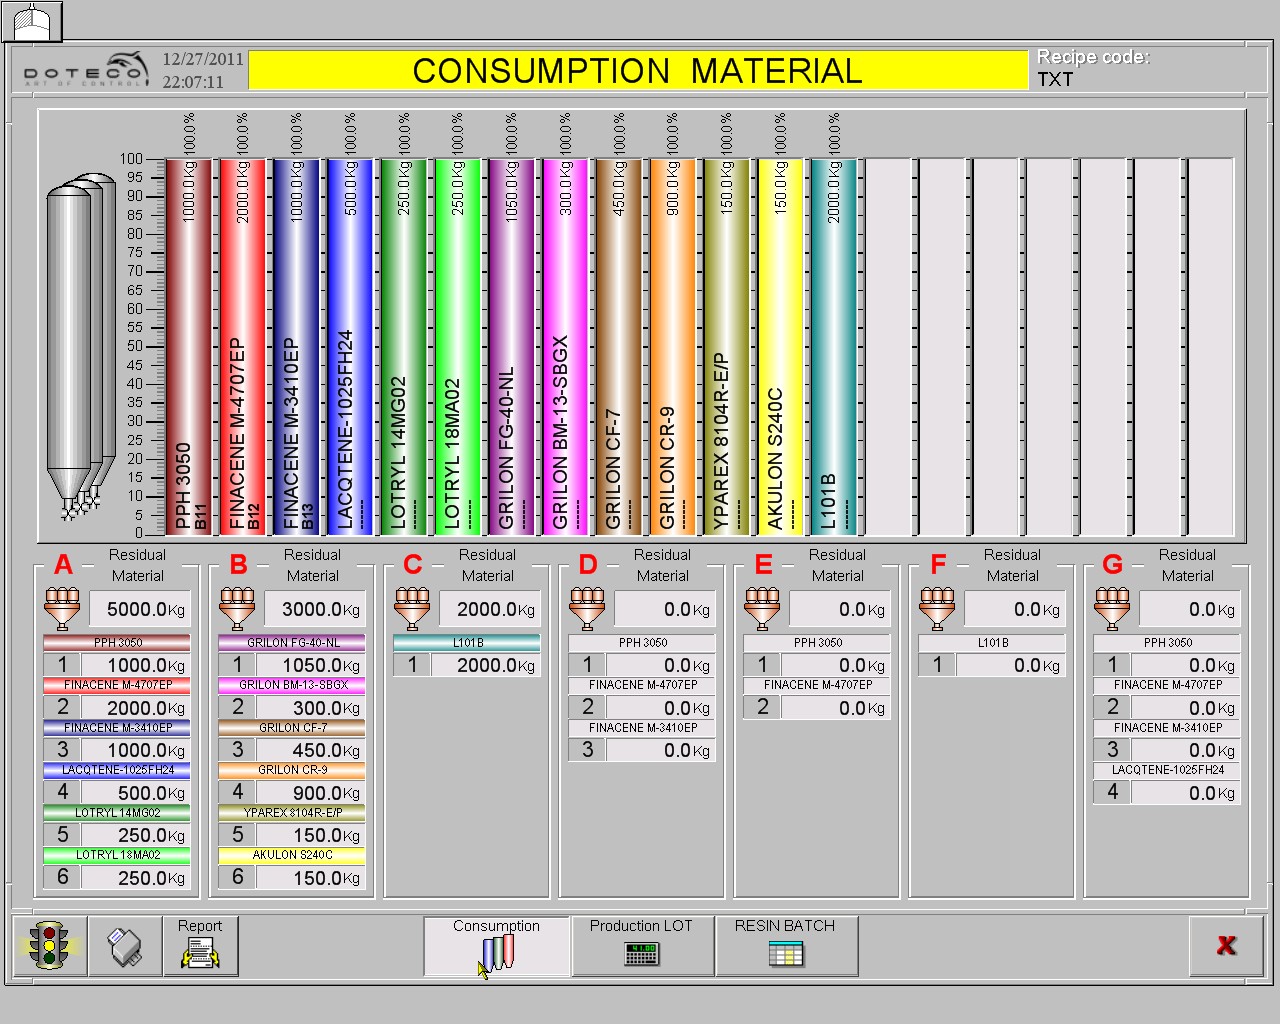This screenshot has height=1024, width=1280.
Task: Select the PPH 3050 red-brown bar
Action: [189, 346]
